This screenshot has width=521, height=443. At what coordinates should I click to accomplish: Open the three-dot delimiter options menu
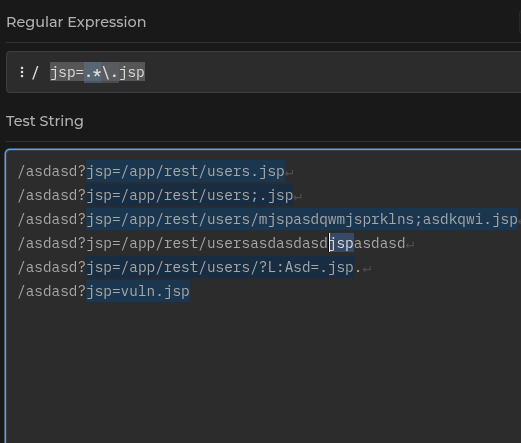[x=22, y=72]
